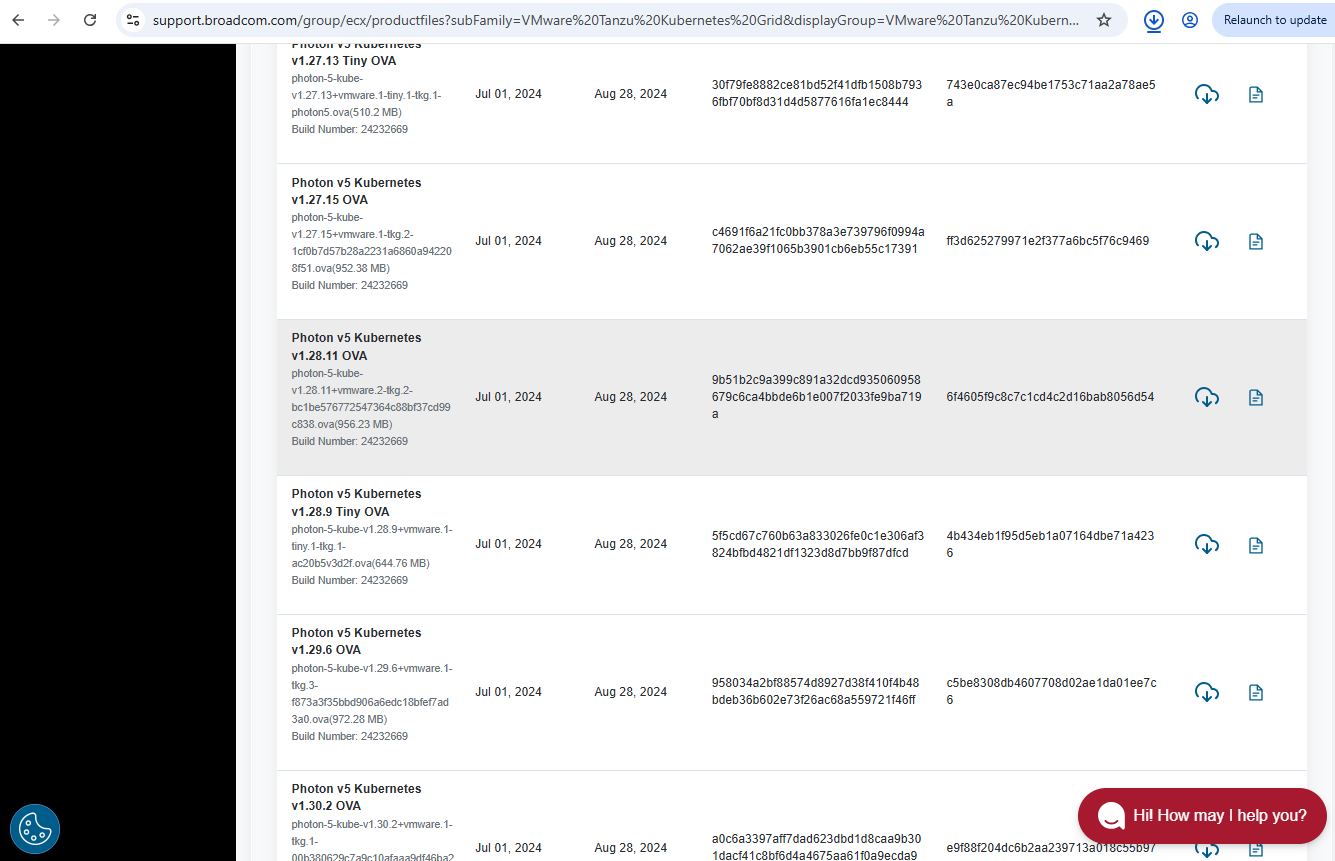
Task: Select 'Photon v5 Kubernetes v1.28.11 OVA' title
Action: coord(356,347)
